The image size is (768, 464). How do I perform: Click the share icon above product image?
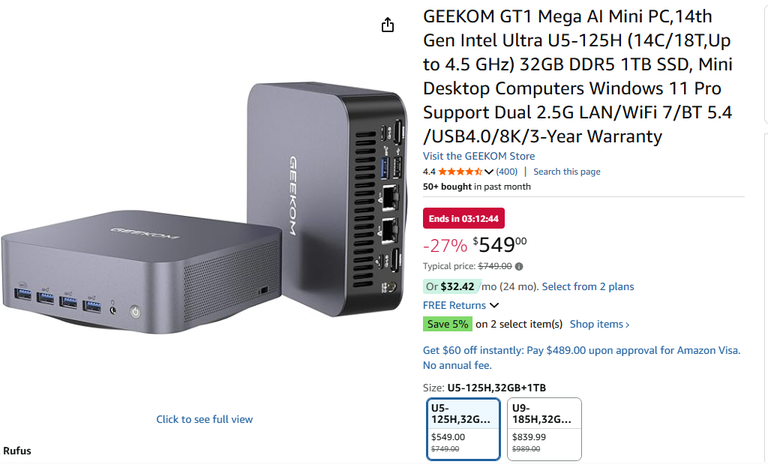coord(387,24)
